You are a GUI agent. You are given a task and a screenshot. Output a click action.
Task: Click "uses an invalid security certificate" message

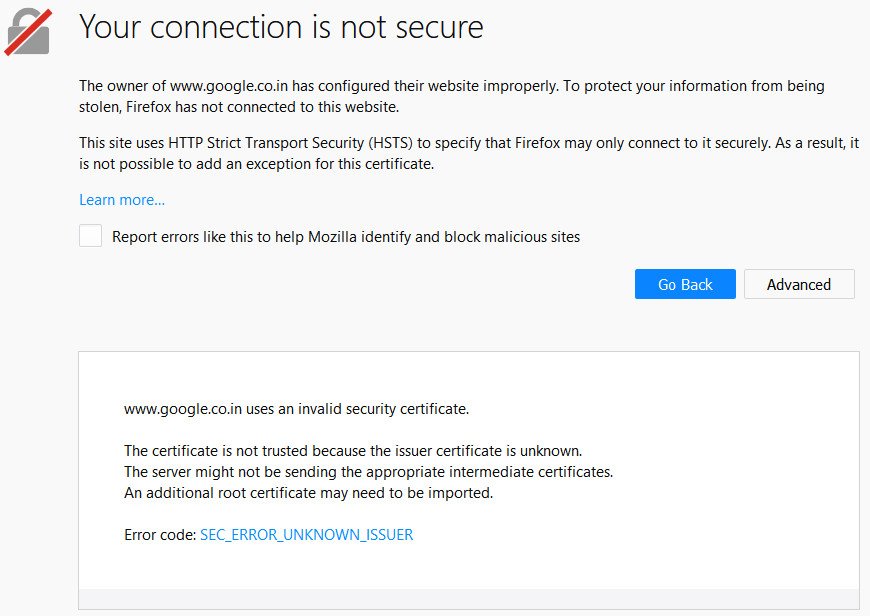(296, 408)
